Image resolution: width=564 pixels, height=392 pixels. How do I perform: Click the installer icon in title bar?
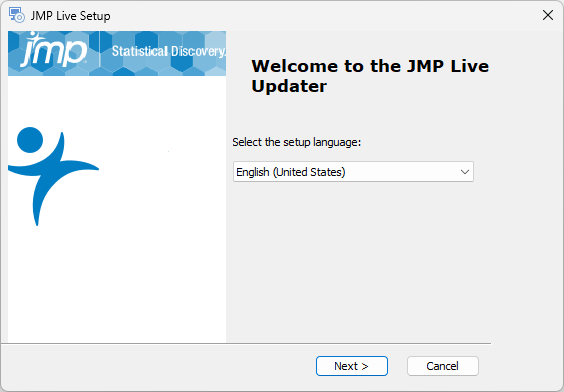[17, 15]
